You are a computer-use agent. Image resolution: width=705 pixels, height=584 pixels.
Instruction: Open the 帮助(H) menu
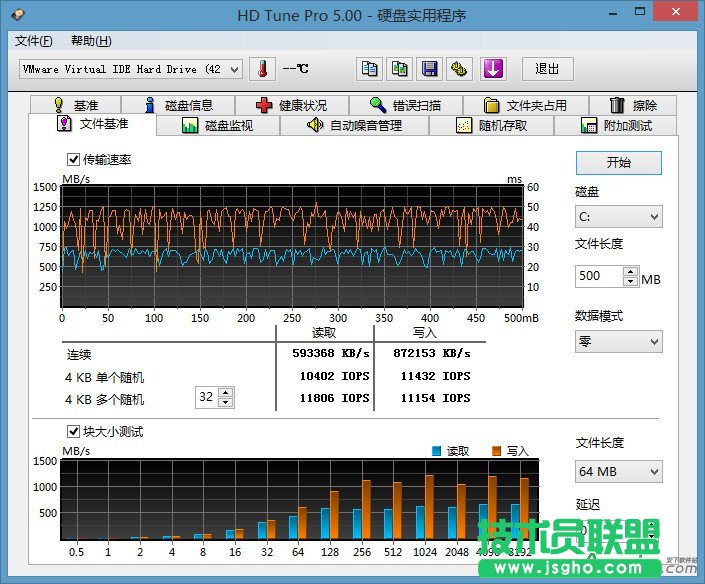(x=91, y=41)
